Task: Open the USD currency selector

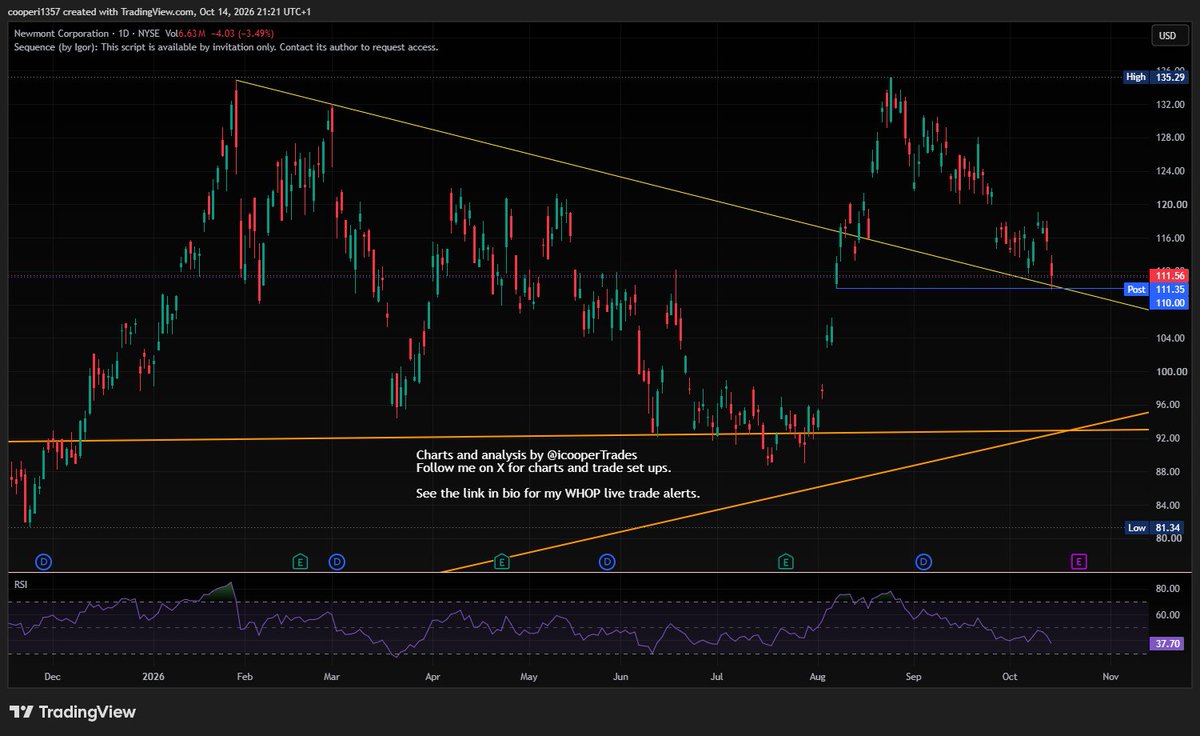Action: click(1167, 36)
